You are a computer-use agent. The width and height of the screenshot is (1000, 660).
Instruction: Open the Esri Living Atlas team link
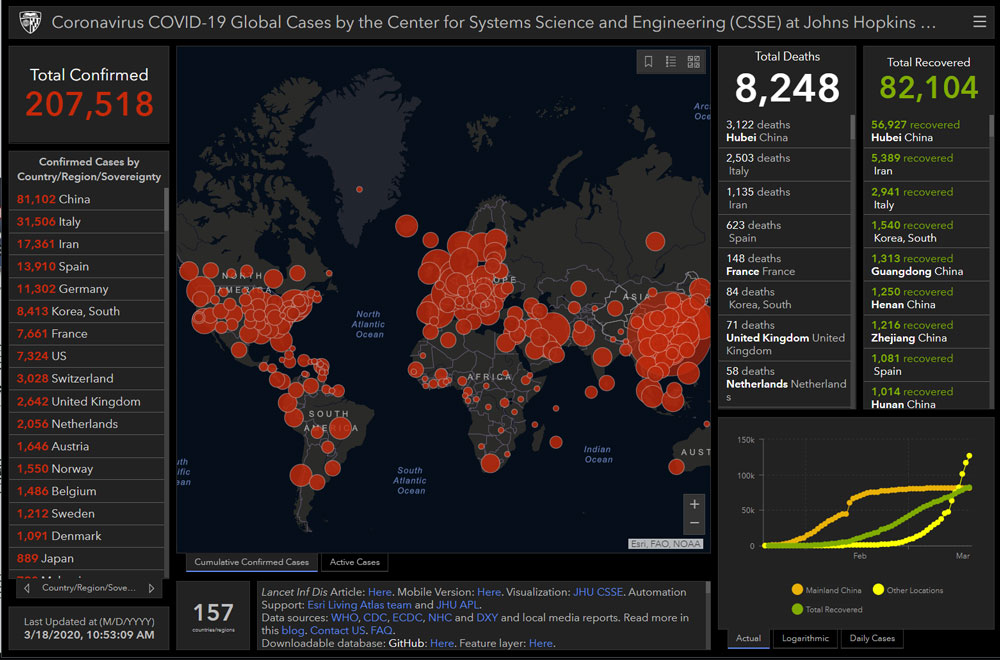pyautogui.click(x=360, y=605)
